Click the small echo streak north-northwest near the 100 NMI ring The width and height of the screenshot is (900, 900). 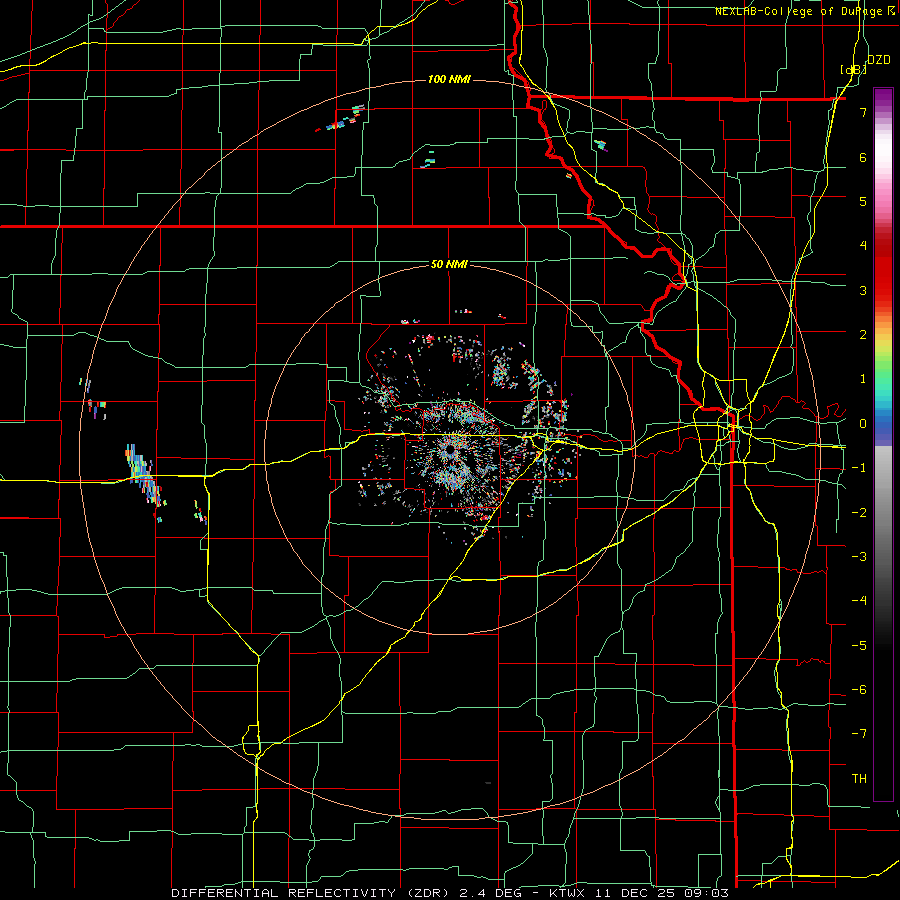(341, 119)
